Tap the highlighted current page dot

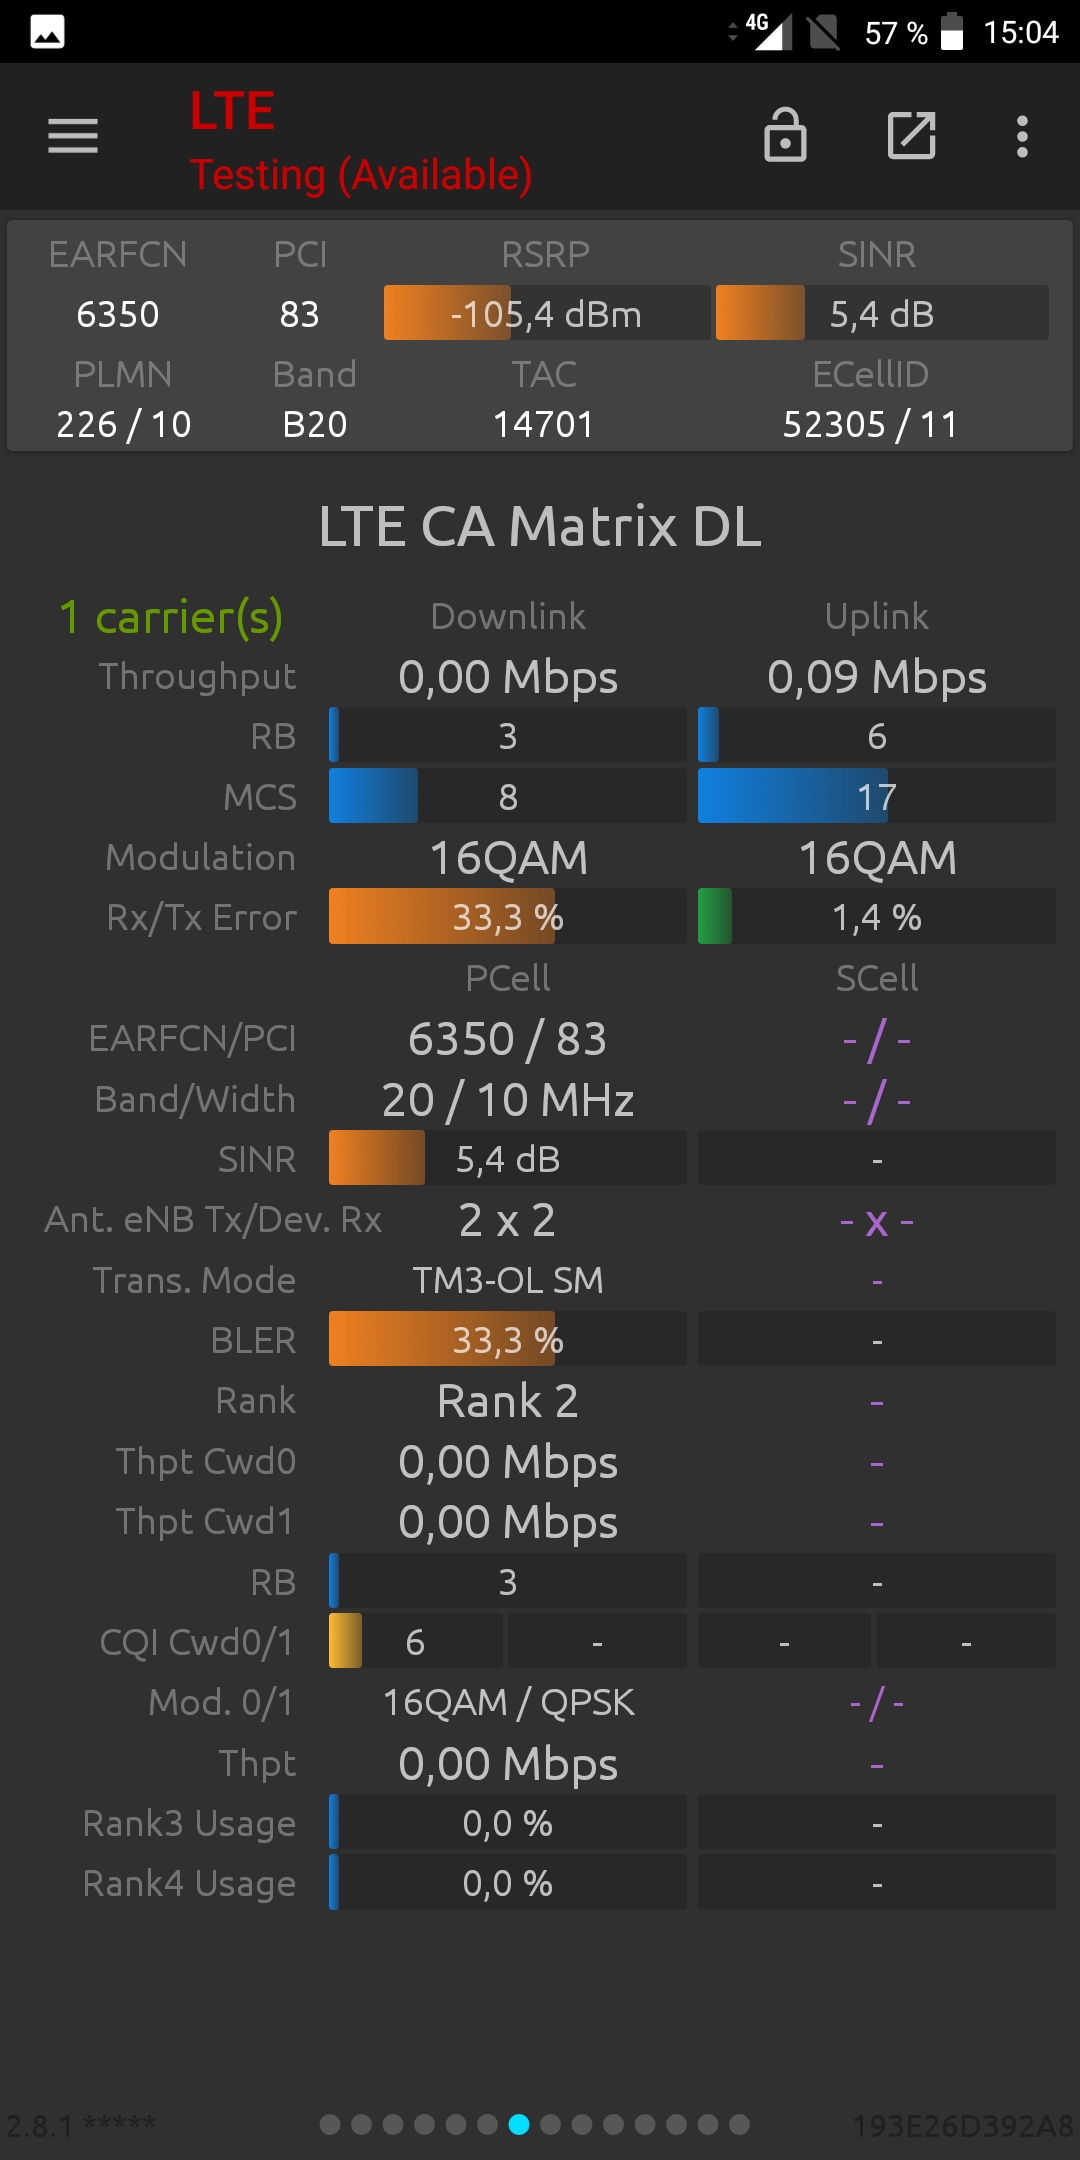point(519,2124)
